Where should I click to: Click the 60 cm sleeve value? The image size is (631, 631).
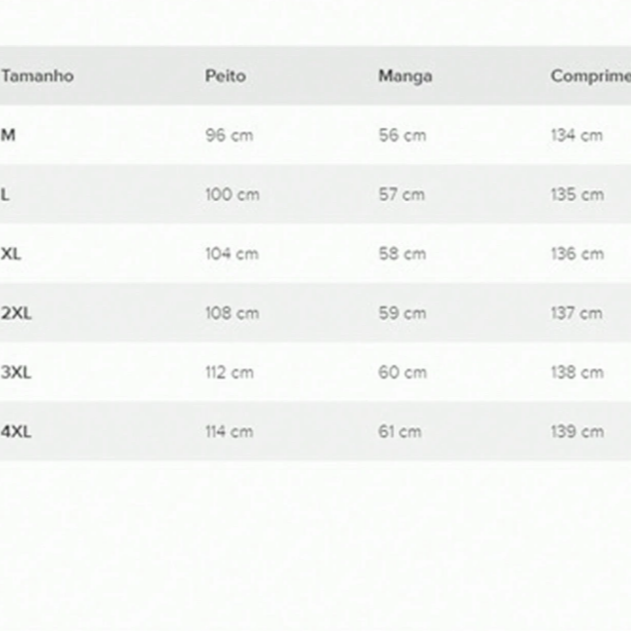pyautogui.click(x=402, y=372)
